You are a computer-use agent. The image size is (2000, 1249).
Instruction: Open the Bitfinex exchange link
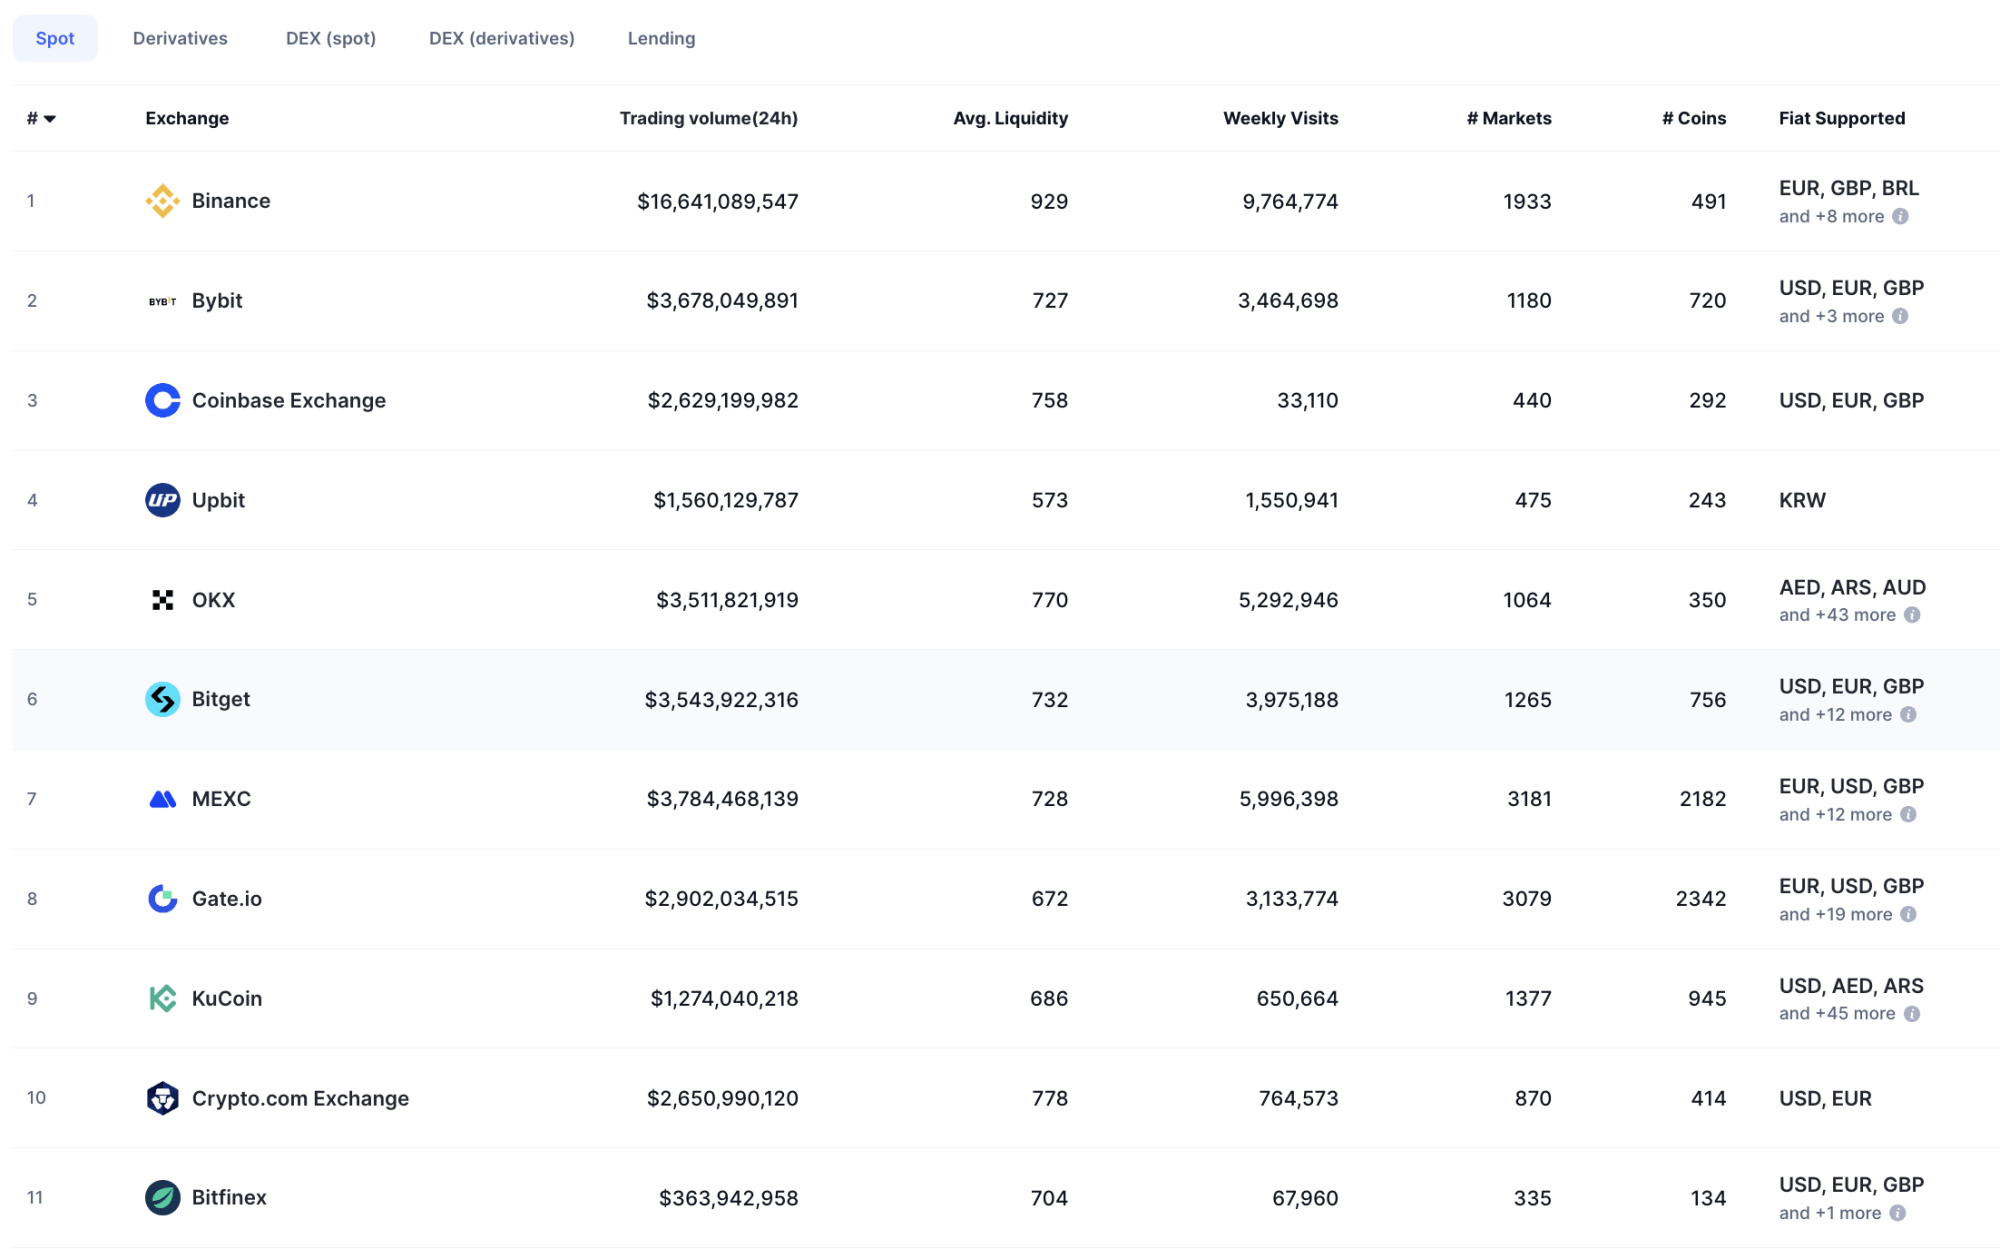(x=229, y=1197)
